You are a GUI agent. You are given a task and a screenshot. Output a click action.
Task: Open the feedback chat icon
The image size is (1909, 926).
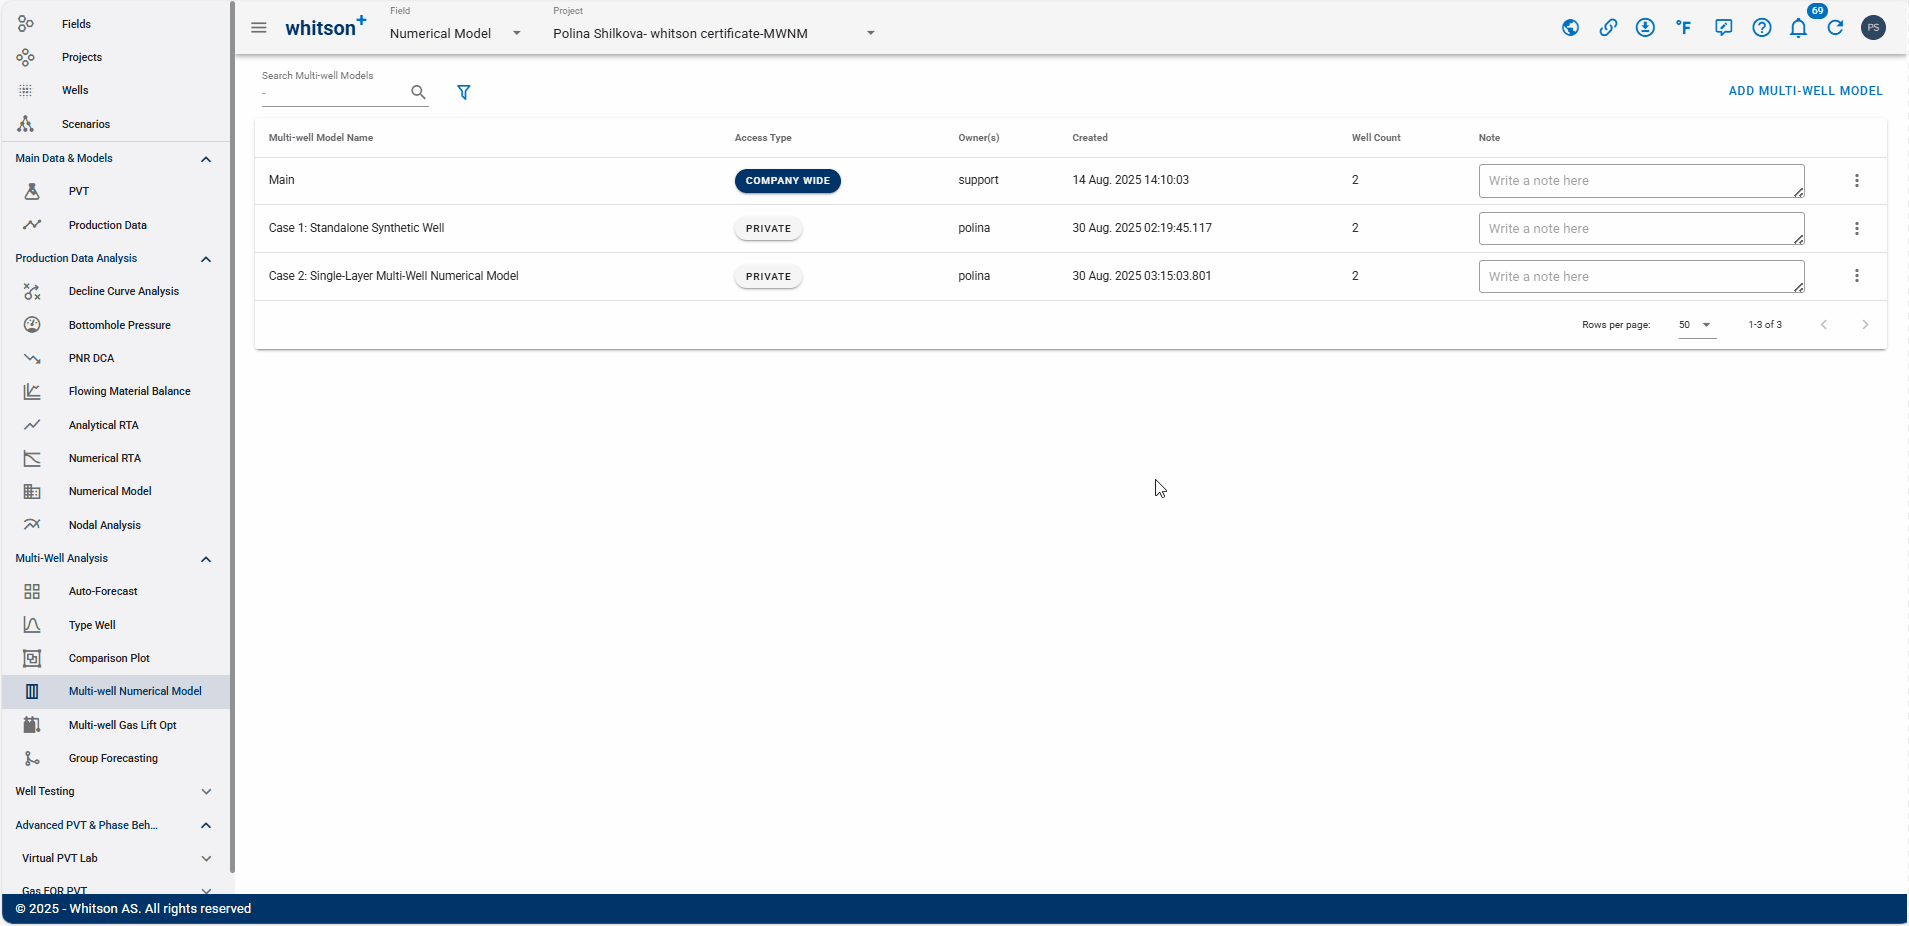(x=1723, y=28)
